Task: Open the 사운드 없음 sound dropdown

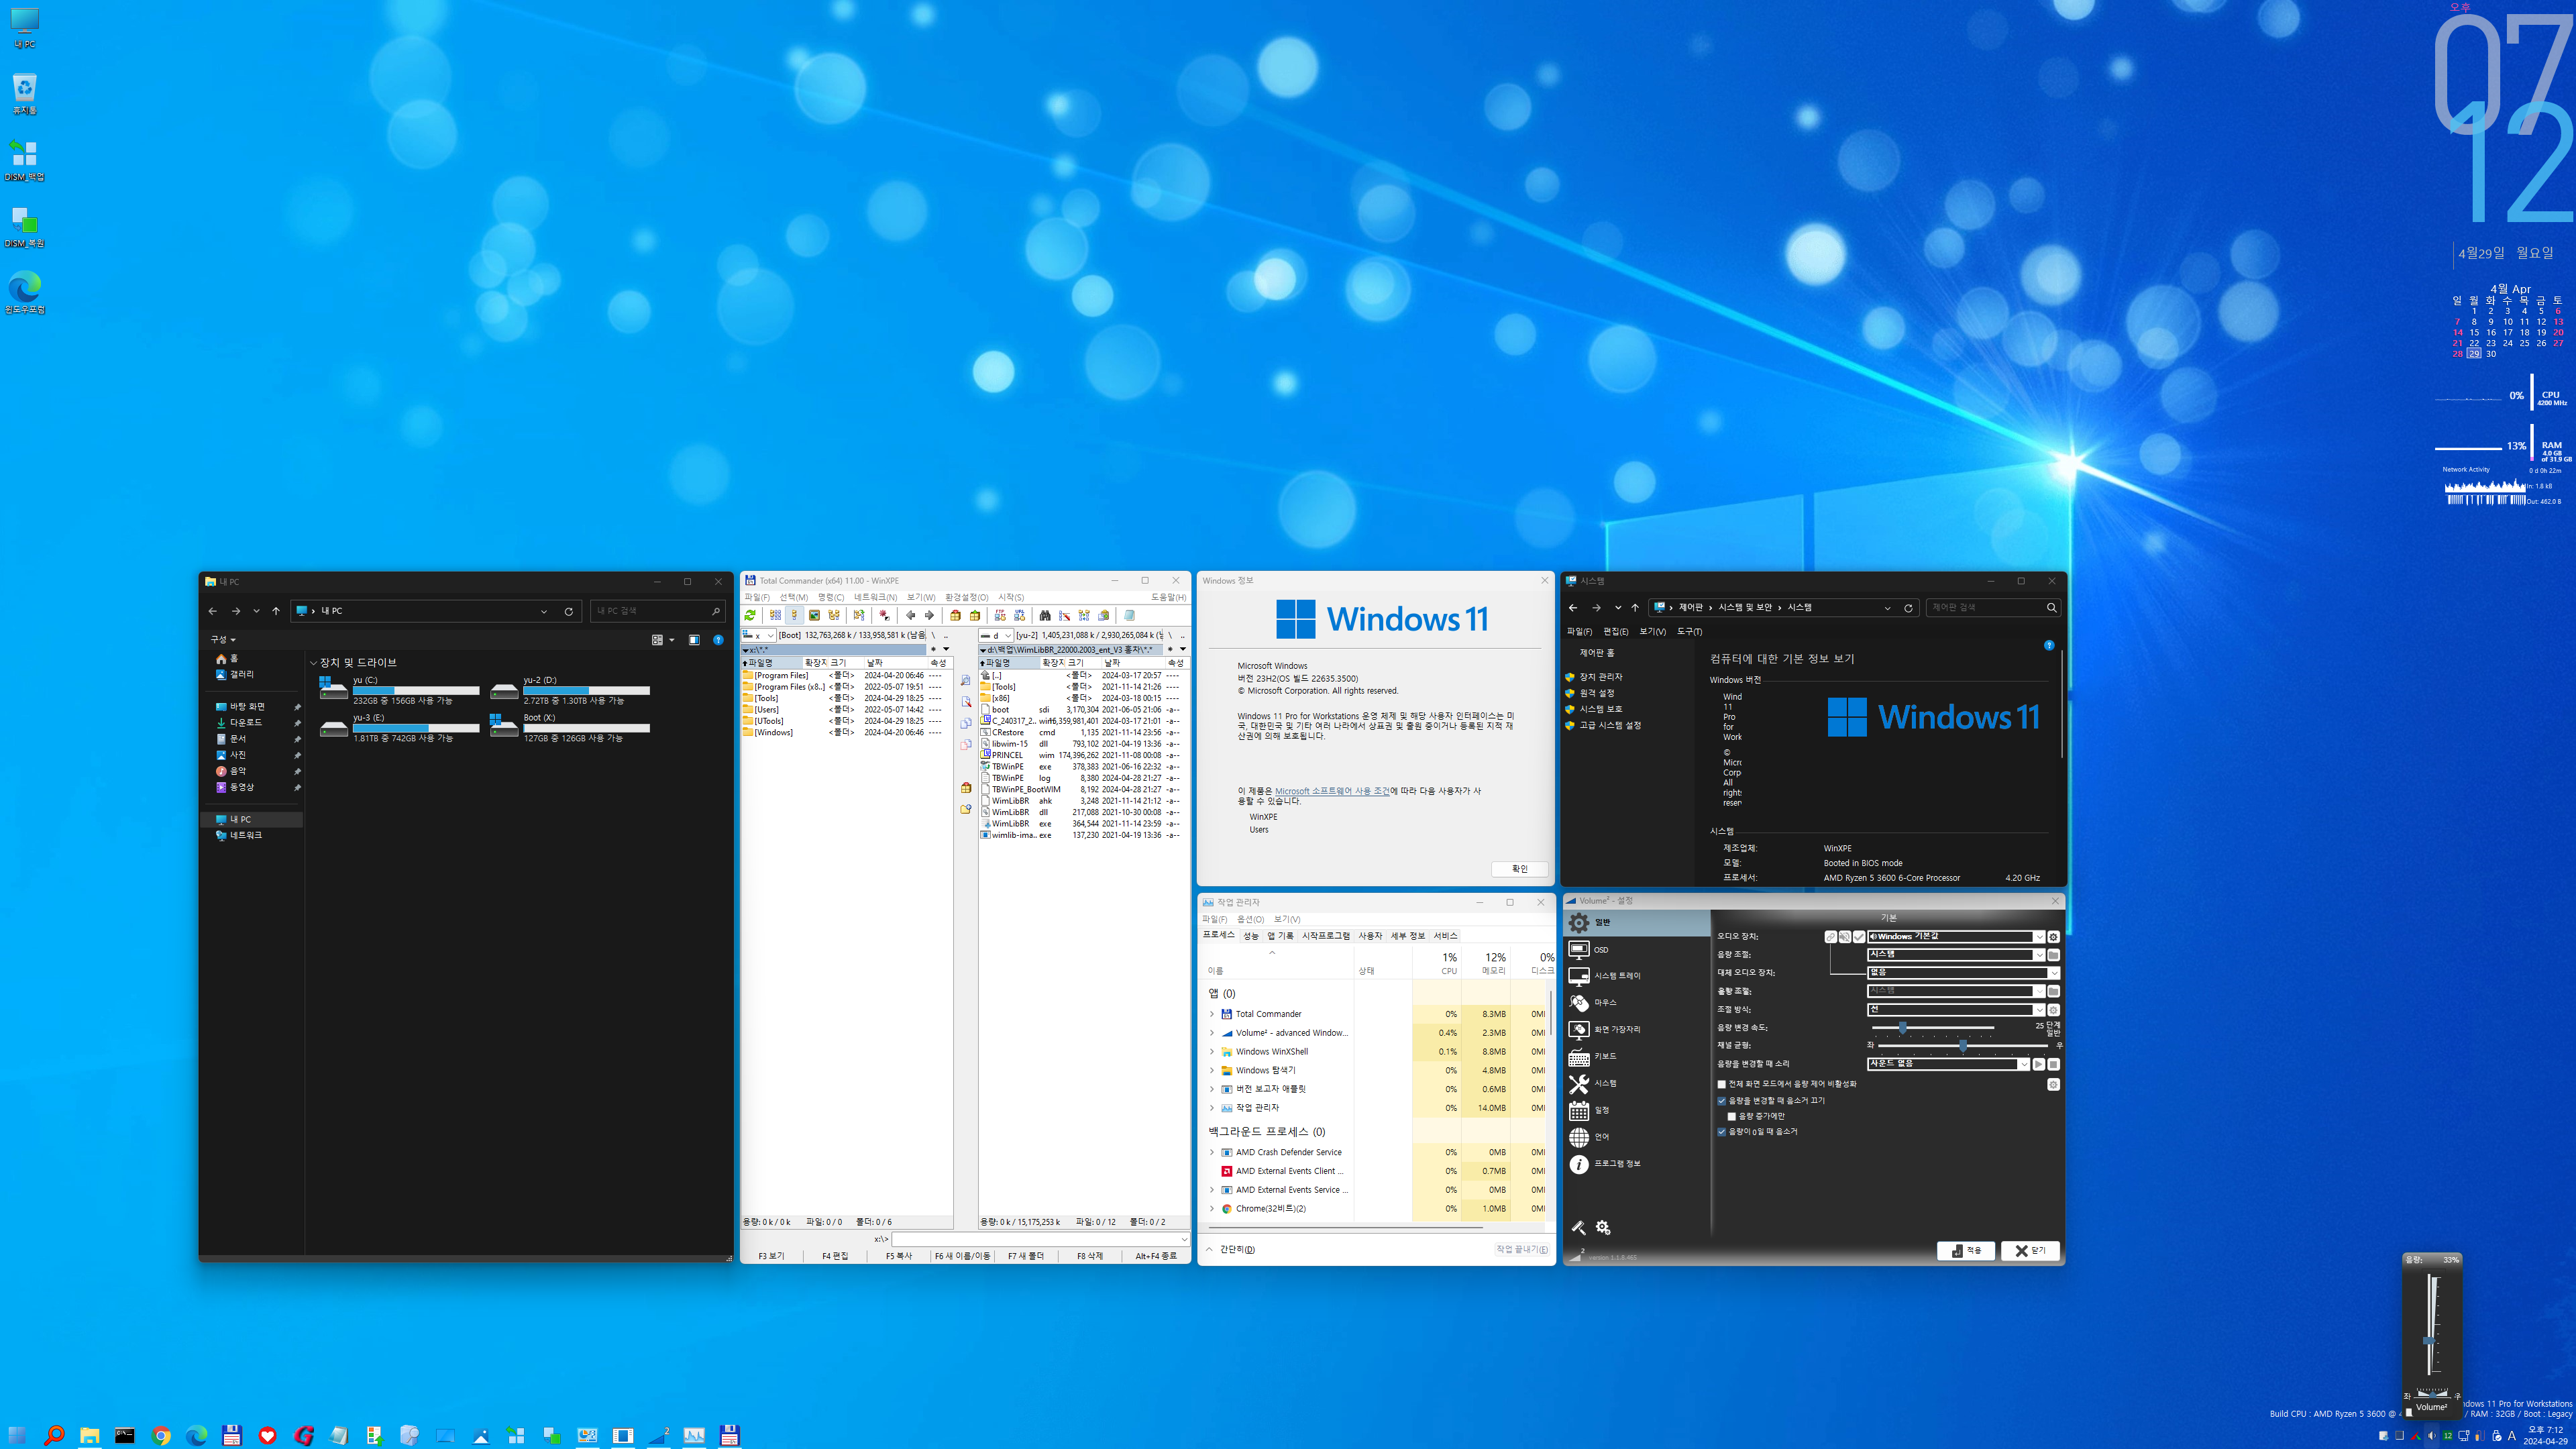Action: pyautogui.click(x=1949, y=1064)
